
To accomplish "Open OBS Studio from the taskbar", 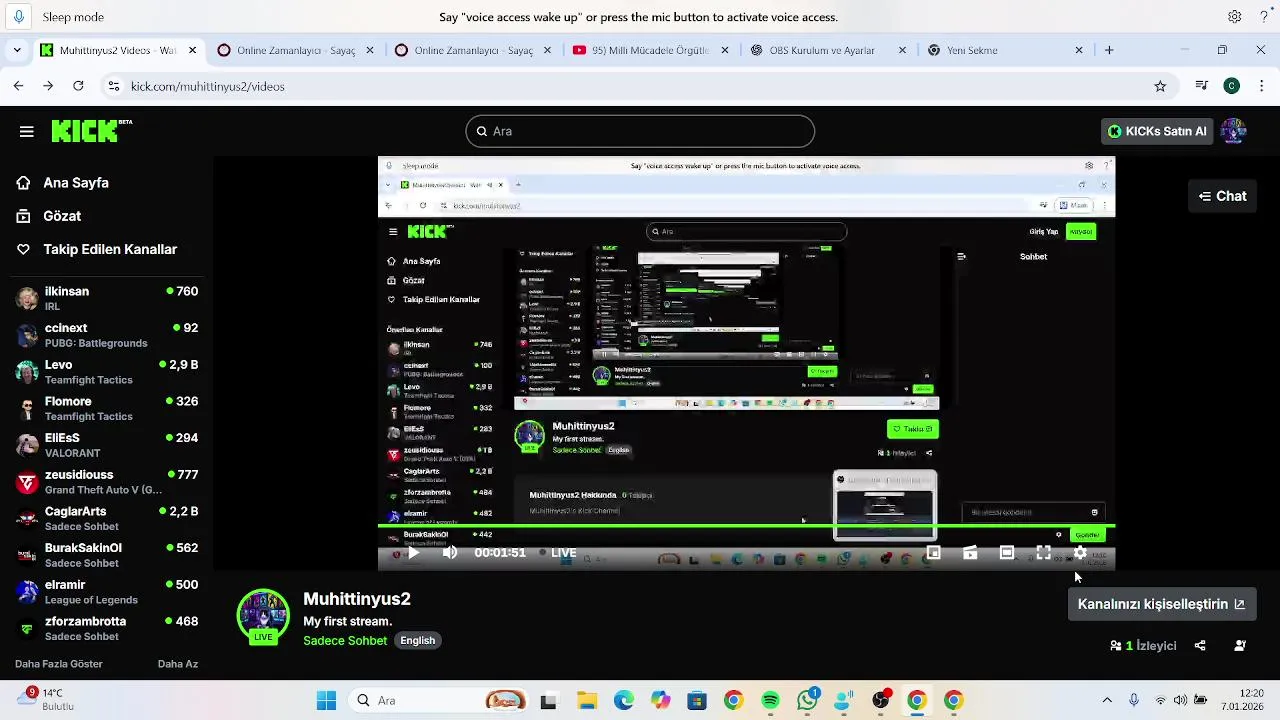I will [x=880, y=700].
